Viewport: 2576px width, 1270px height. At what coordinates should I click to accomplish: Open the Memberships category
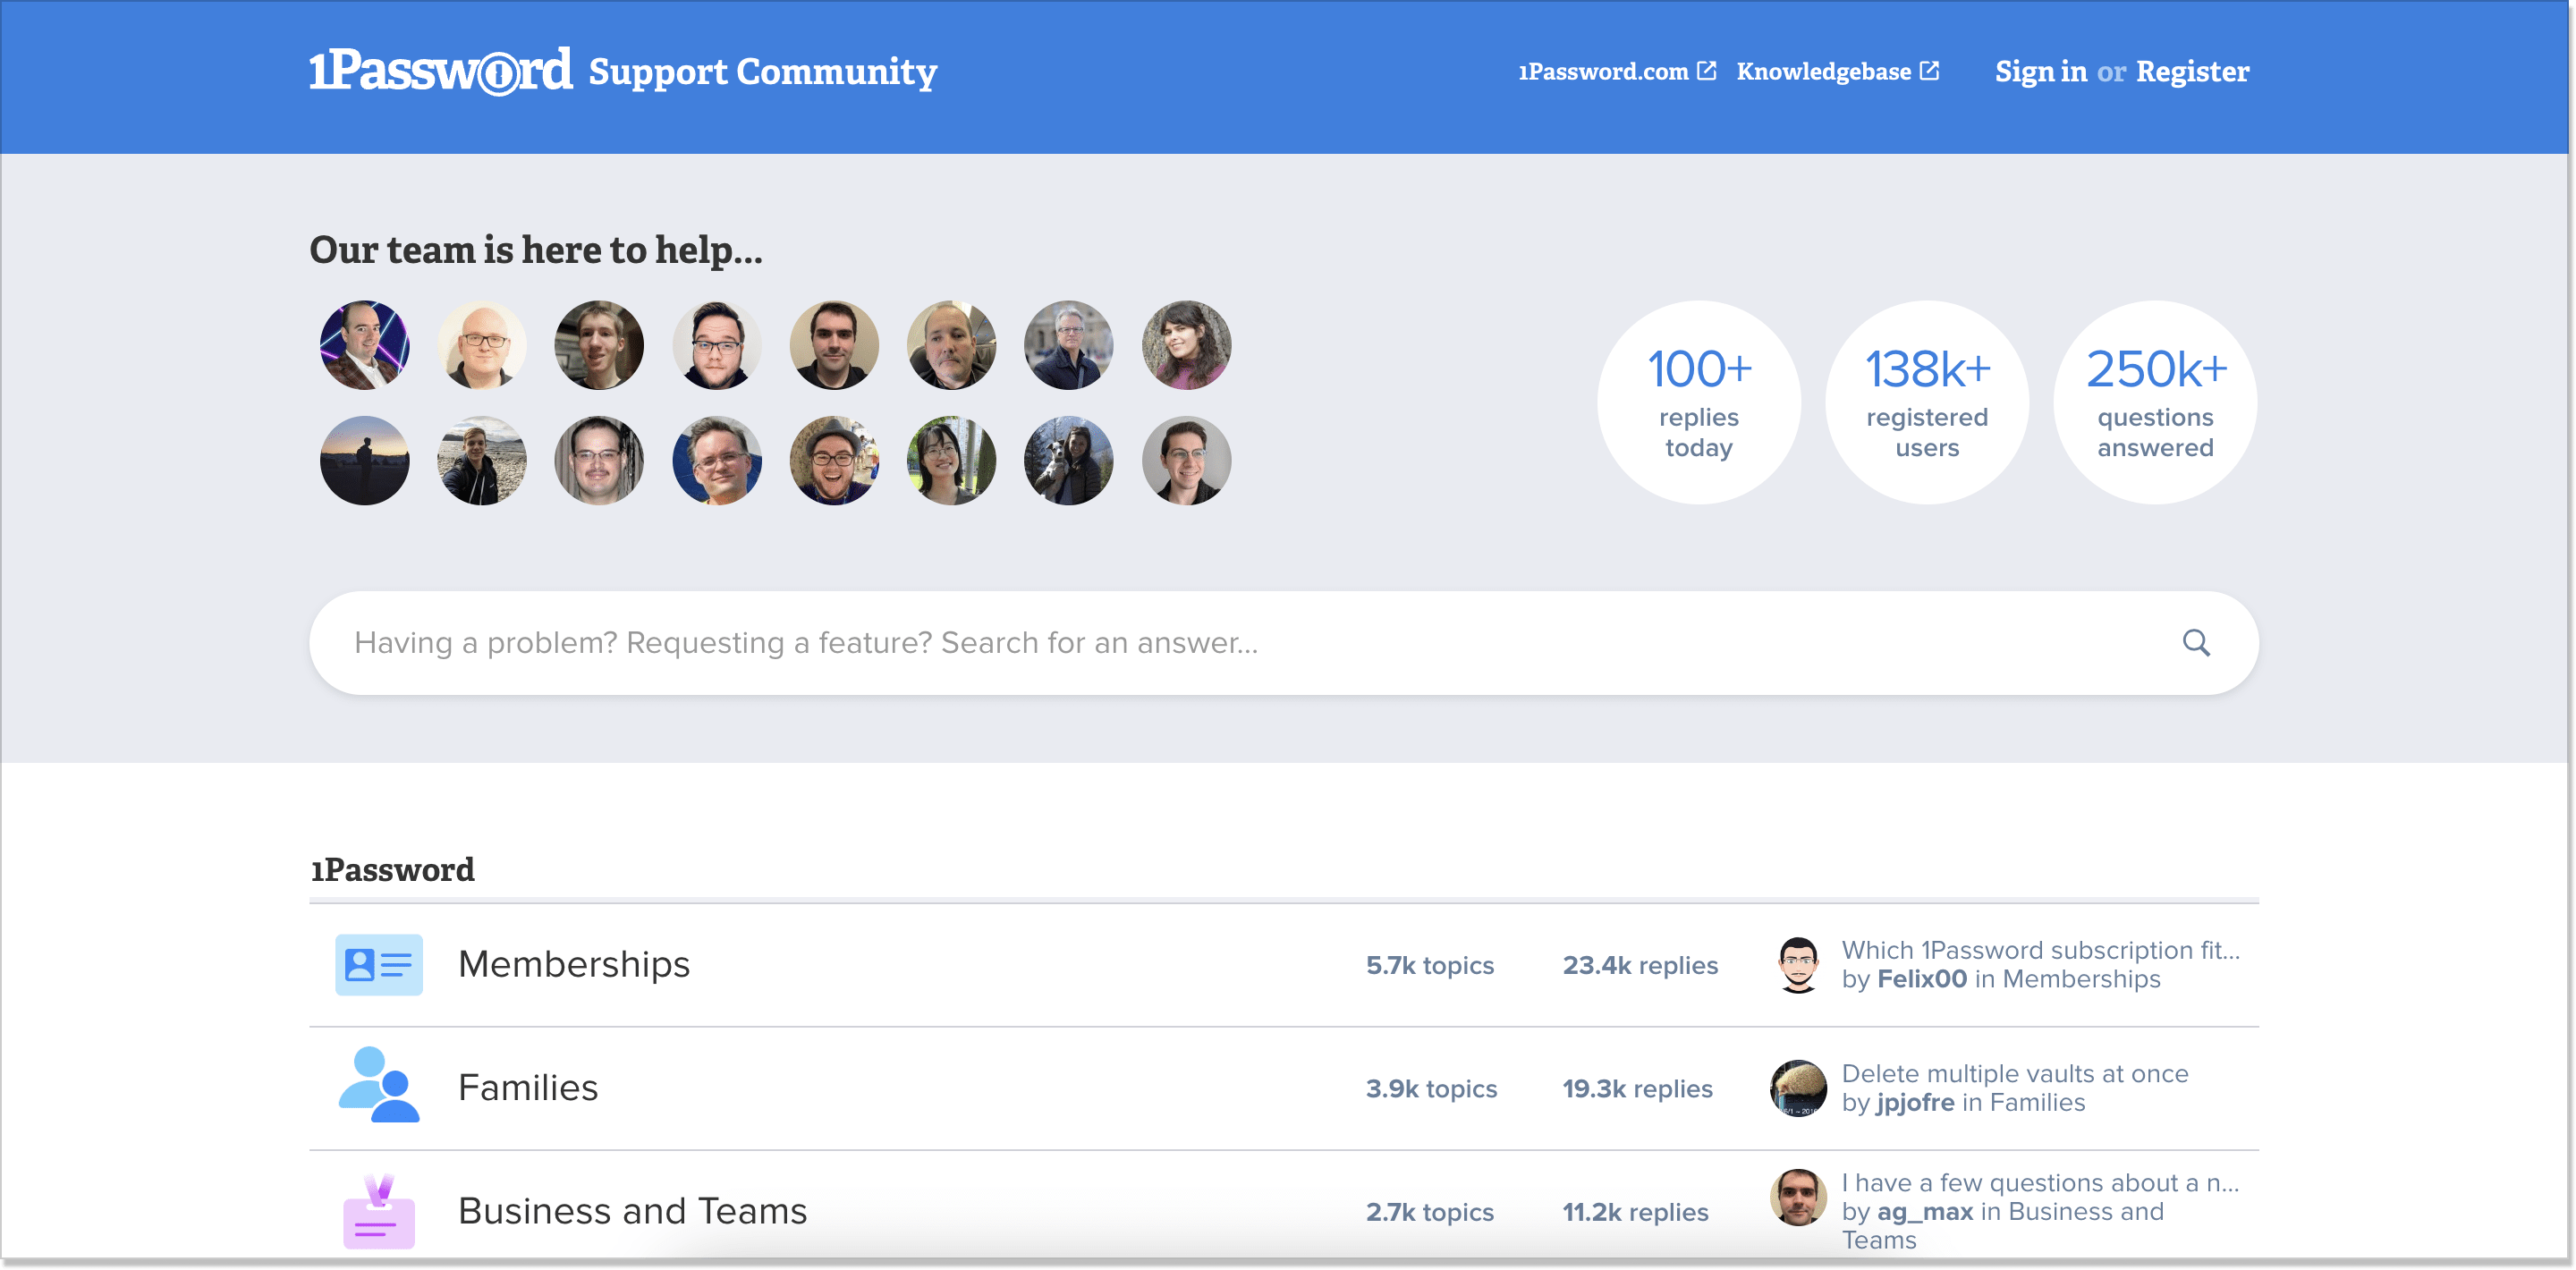(573, 964)
